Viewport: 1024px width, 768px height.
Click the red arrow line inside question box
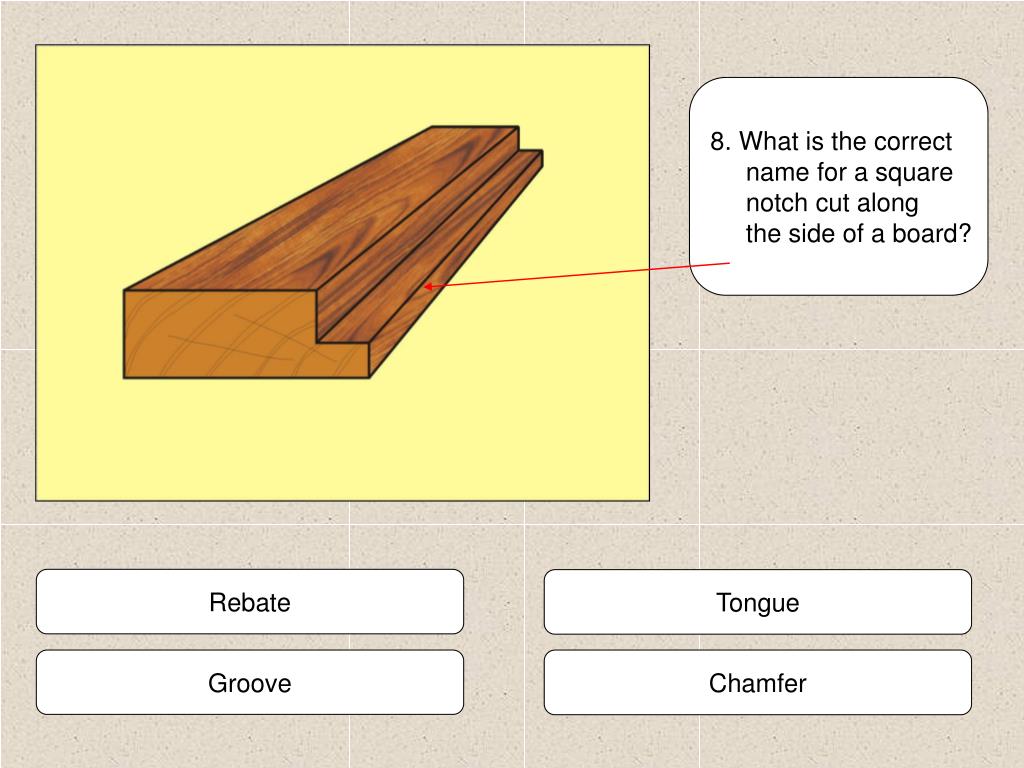[710, 264]
